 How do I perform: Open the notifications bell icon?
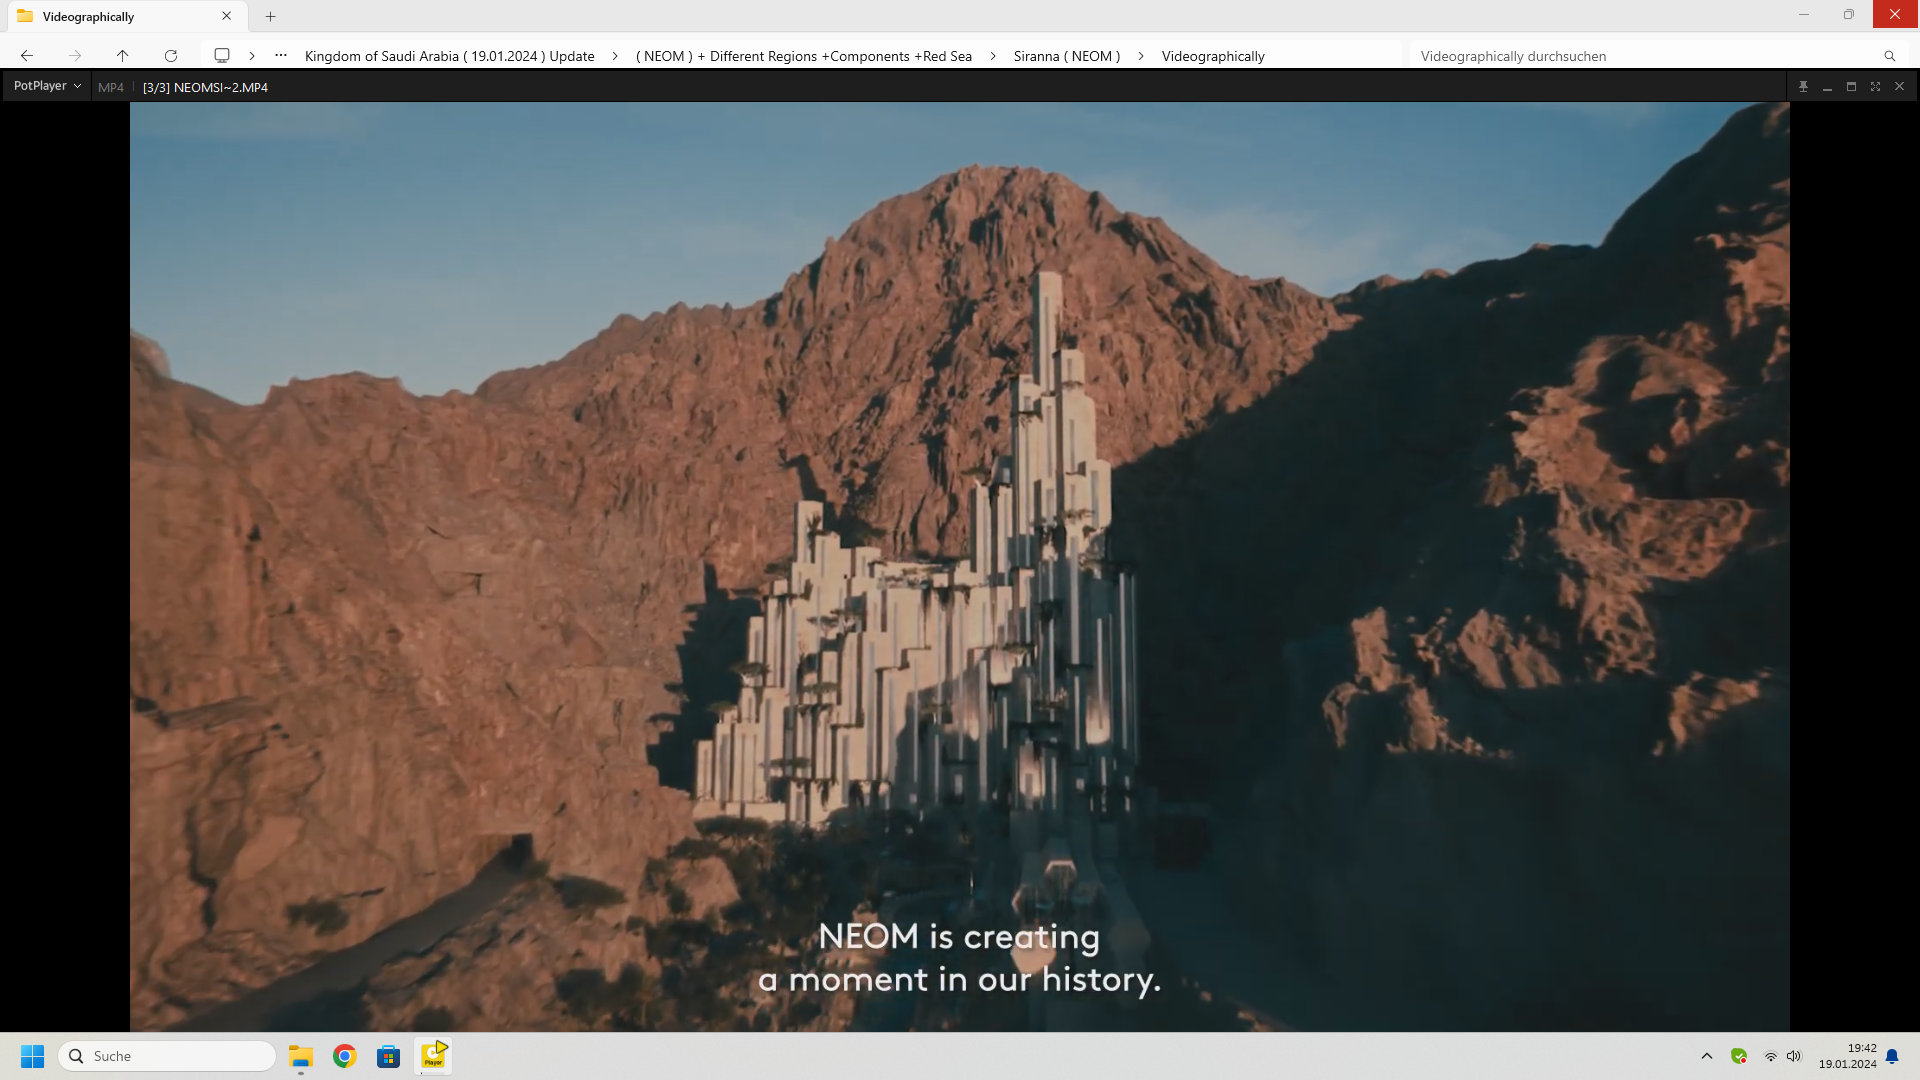tap(1892, 1056)
